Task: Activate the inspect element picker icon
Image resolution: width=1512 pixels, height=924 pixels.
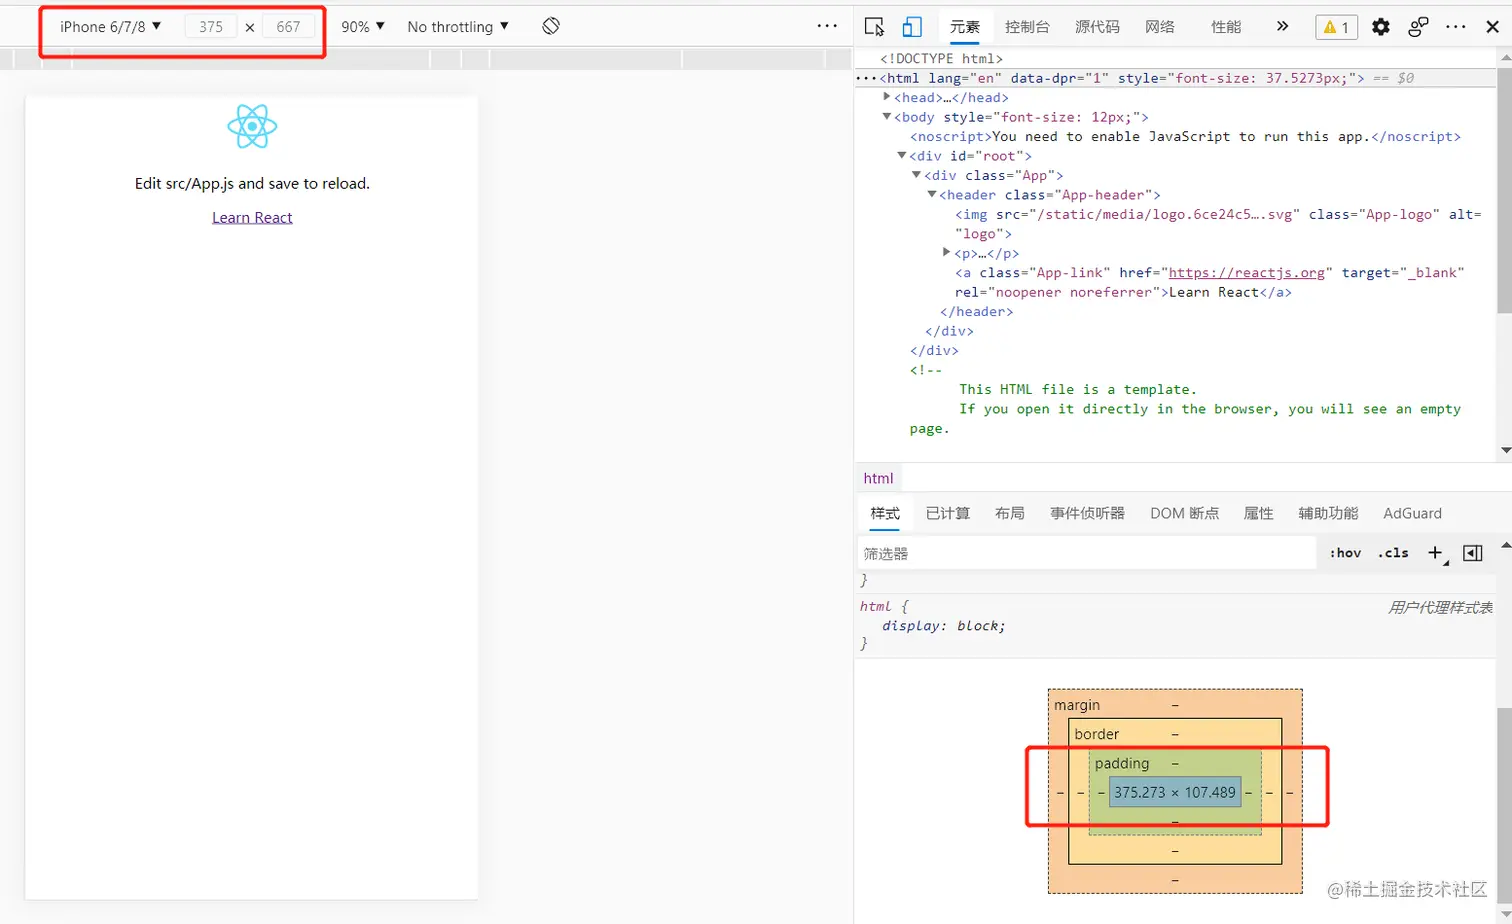Action: click(874, 27)
